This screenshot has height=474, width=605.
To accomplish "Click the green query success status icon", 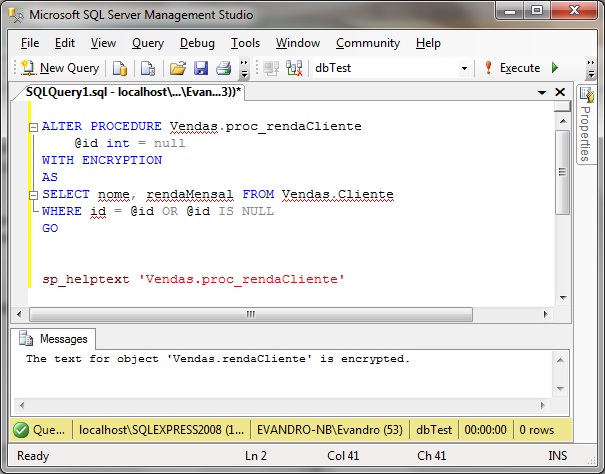I will pos(21,430).
